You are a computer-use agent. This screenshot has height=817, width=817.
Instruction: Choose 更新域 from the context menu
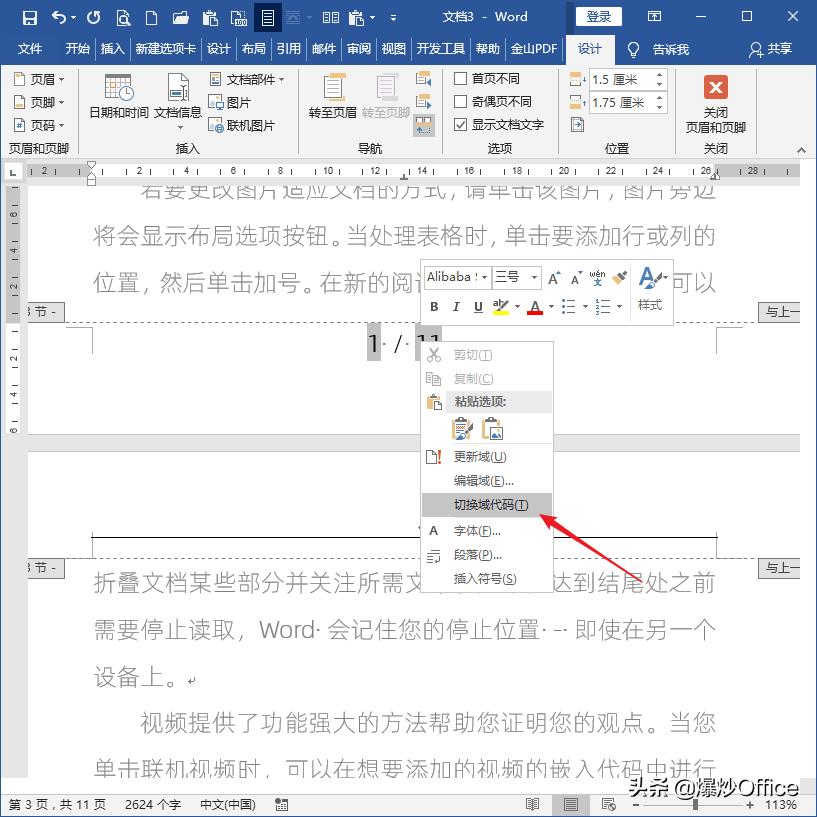(x=481, y=454)
